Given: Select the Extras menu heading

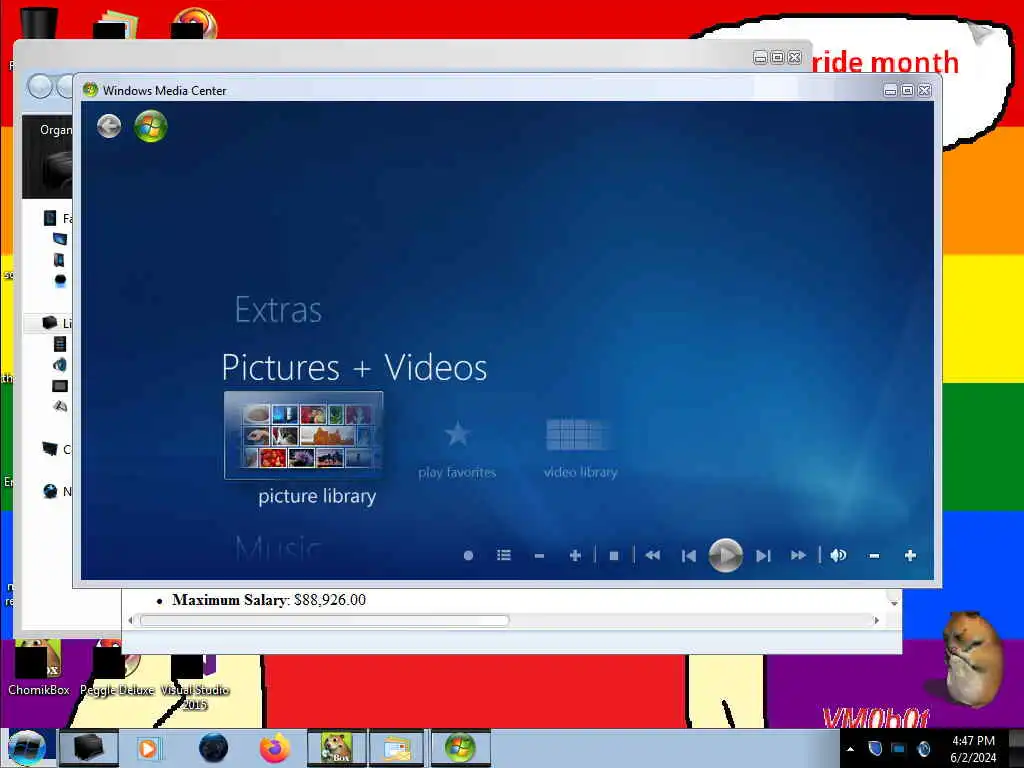Looking at the screenshot, I should click(278, 310).
